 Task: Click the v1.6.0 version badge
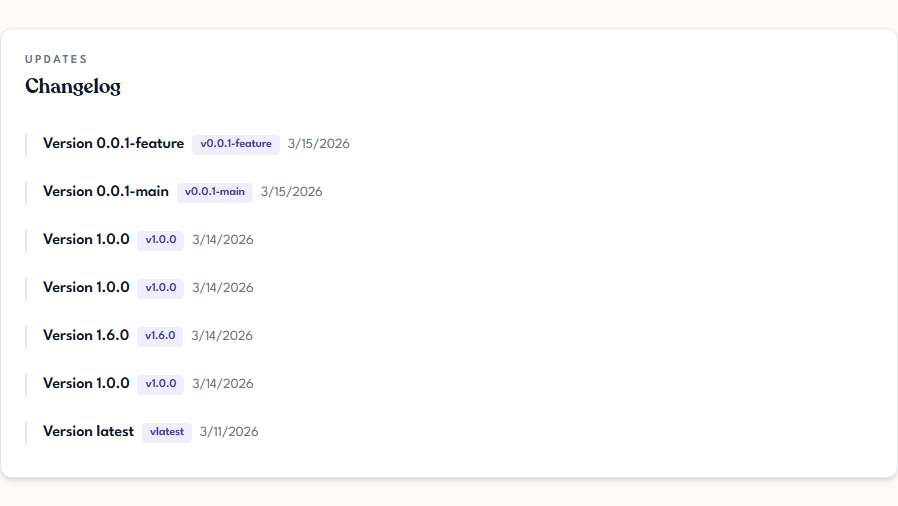160,336
